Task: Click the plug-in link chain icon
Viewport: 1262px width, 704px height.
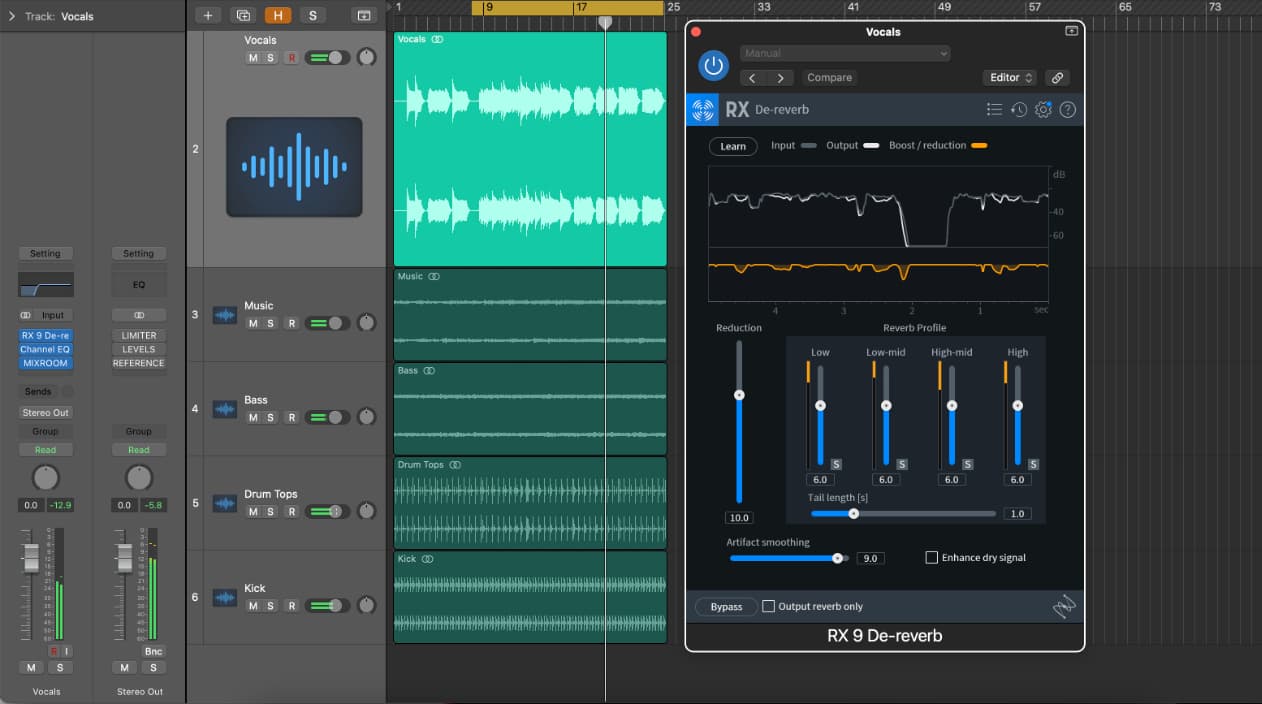Action: [x=1057, y=77]
